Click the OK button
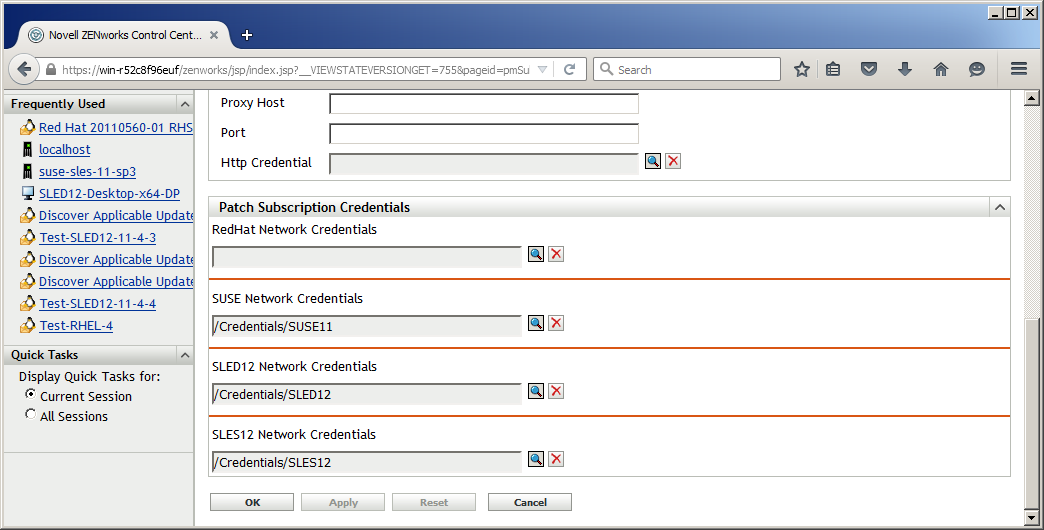 click(x=252, y=502)
